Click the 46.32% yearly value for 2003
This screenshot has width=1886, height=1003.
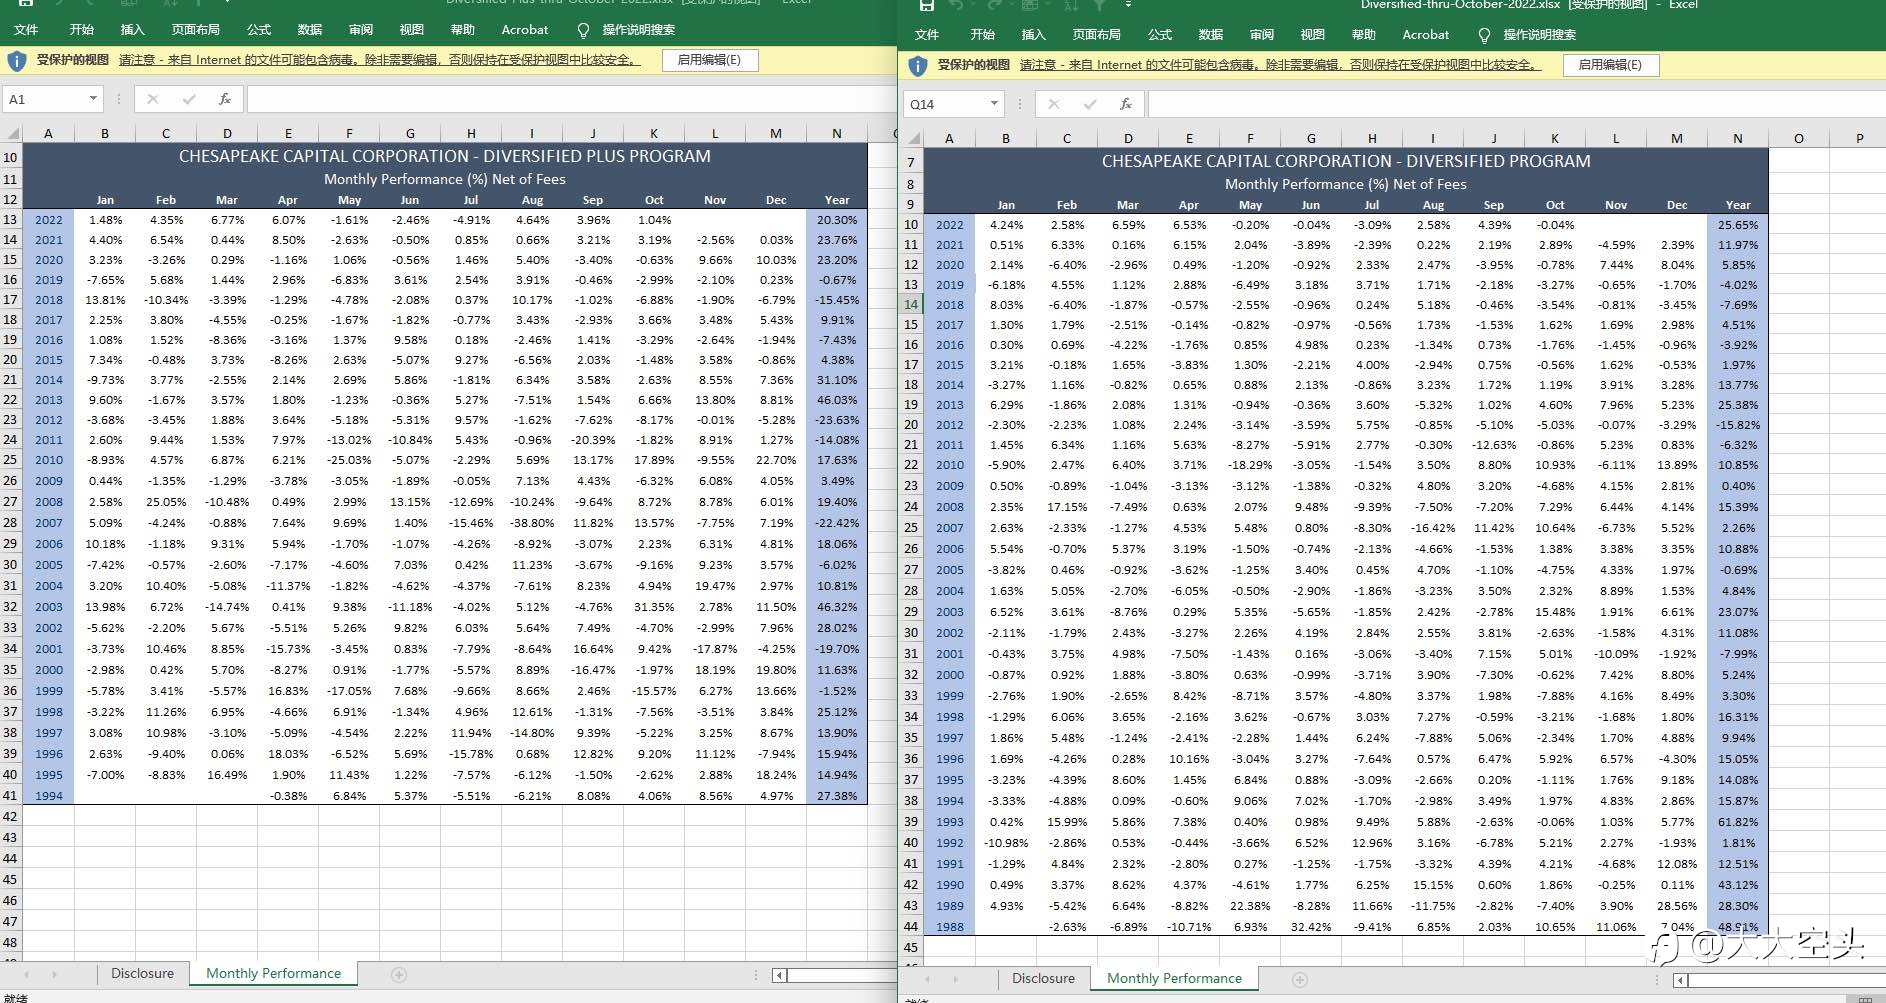(x=837, y=607)
